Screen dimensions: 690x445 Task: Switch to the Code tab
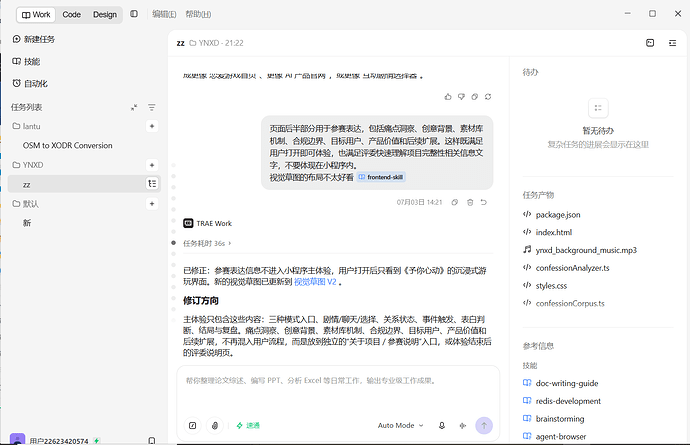coord(71,15)
